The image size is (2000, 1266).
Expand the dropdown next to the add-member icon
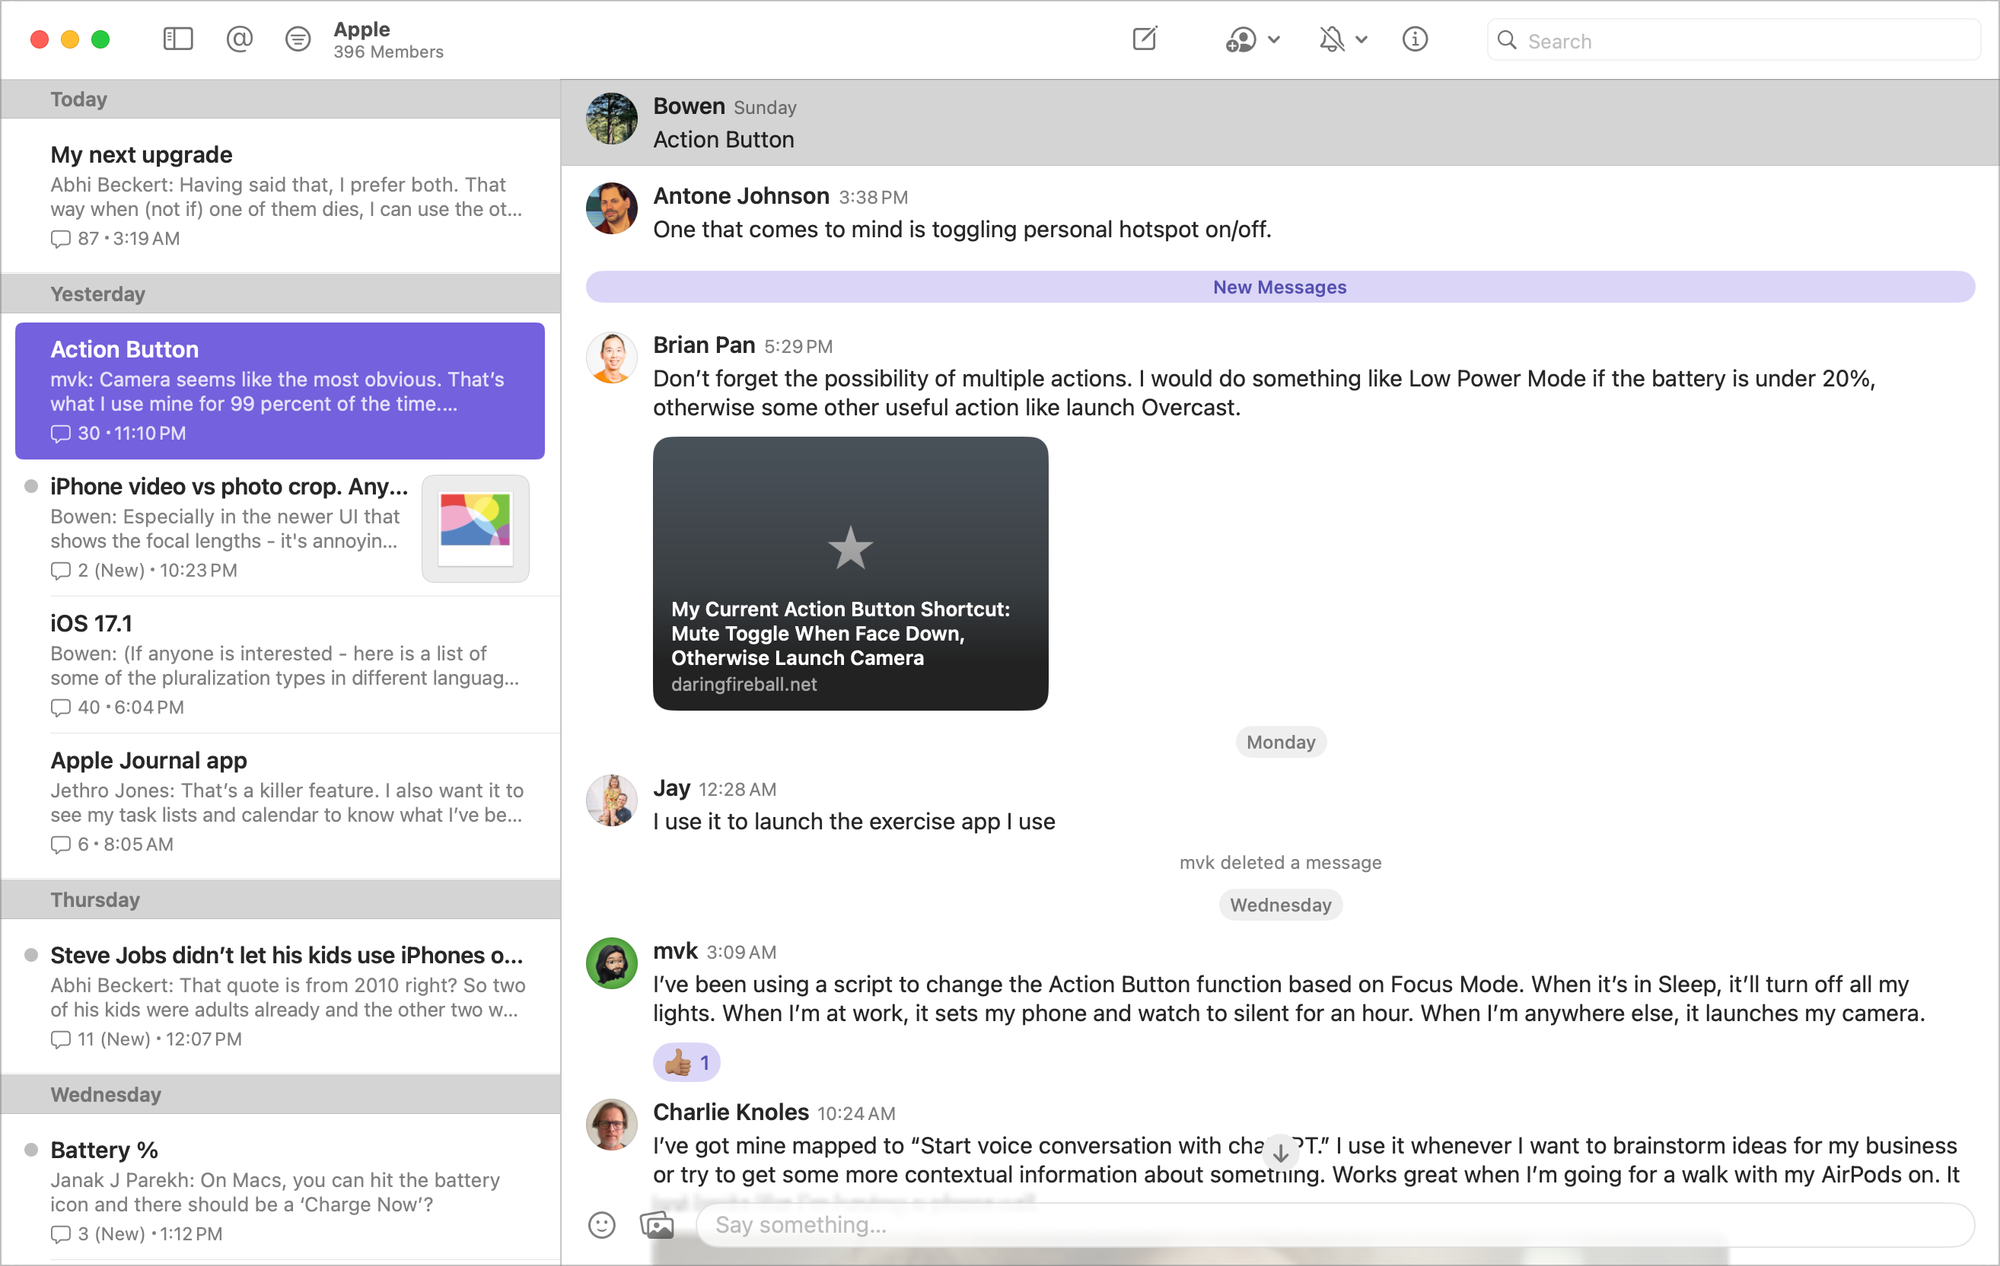(x=1273, y=40)
